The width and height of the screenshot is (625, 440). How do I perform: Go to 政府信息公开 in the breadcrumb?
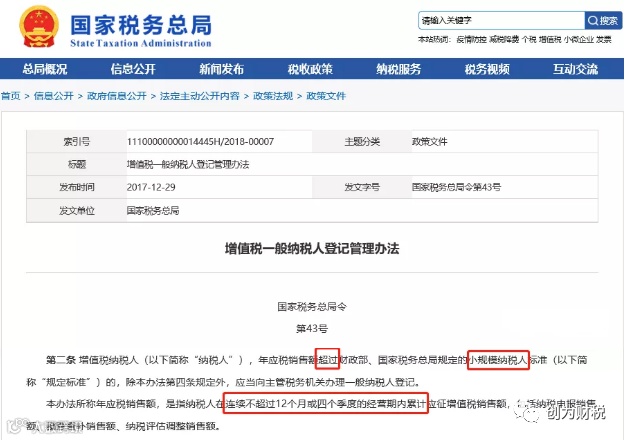coord(117,96)
